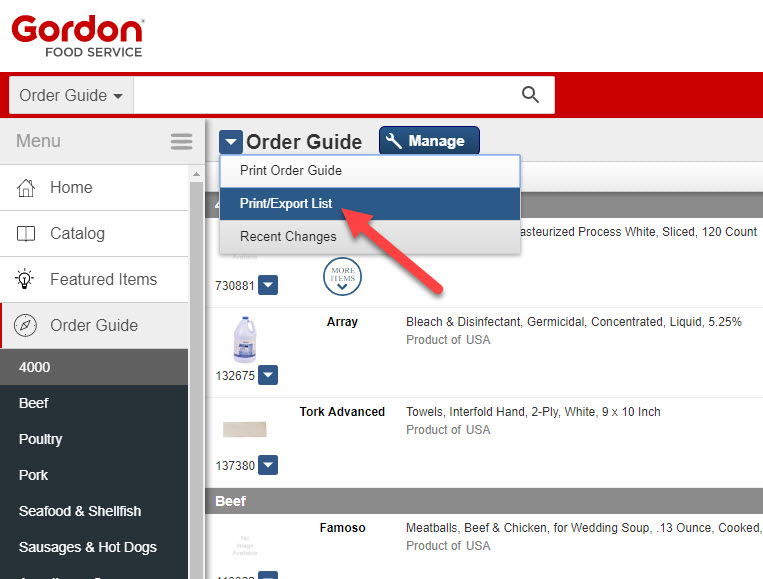Select Seafood & Shellfish category
This screenshot has width=763, height=579.
[x=94, y=511]
